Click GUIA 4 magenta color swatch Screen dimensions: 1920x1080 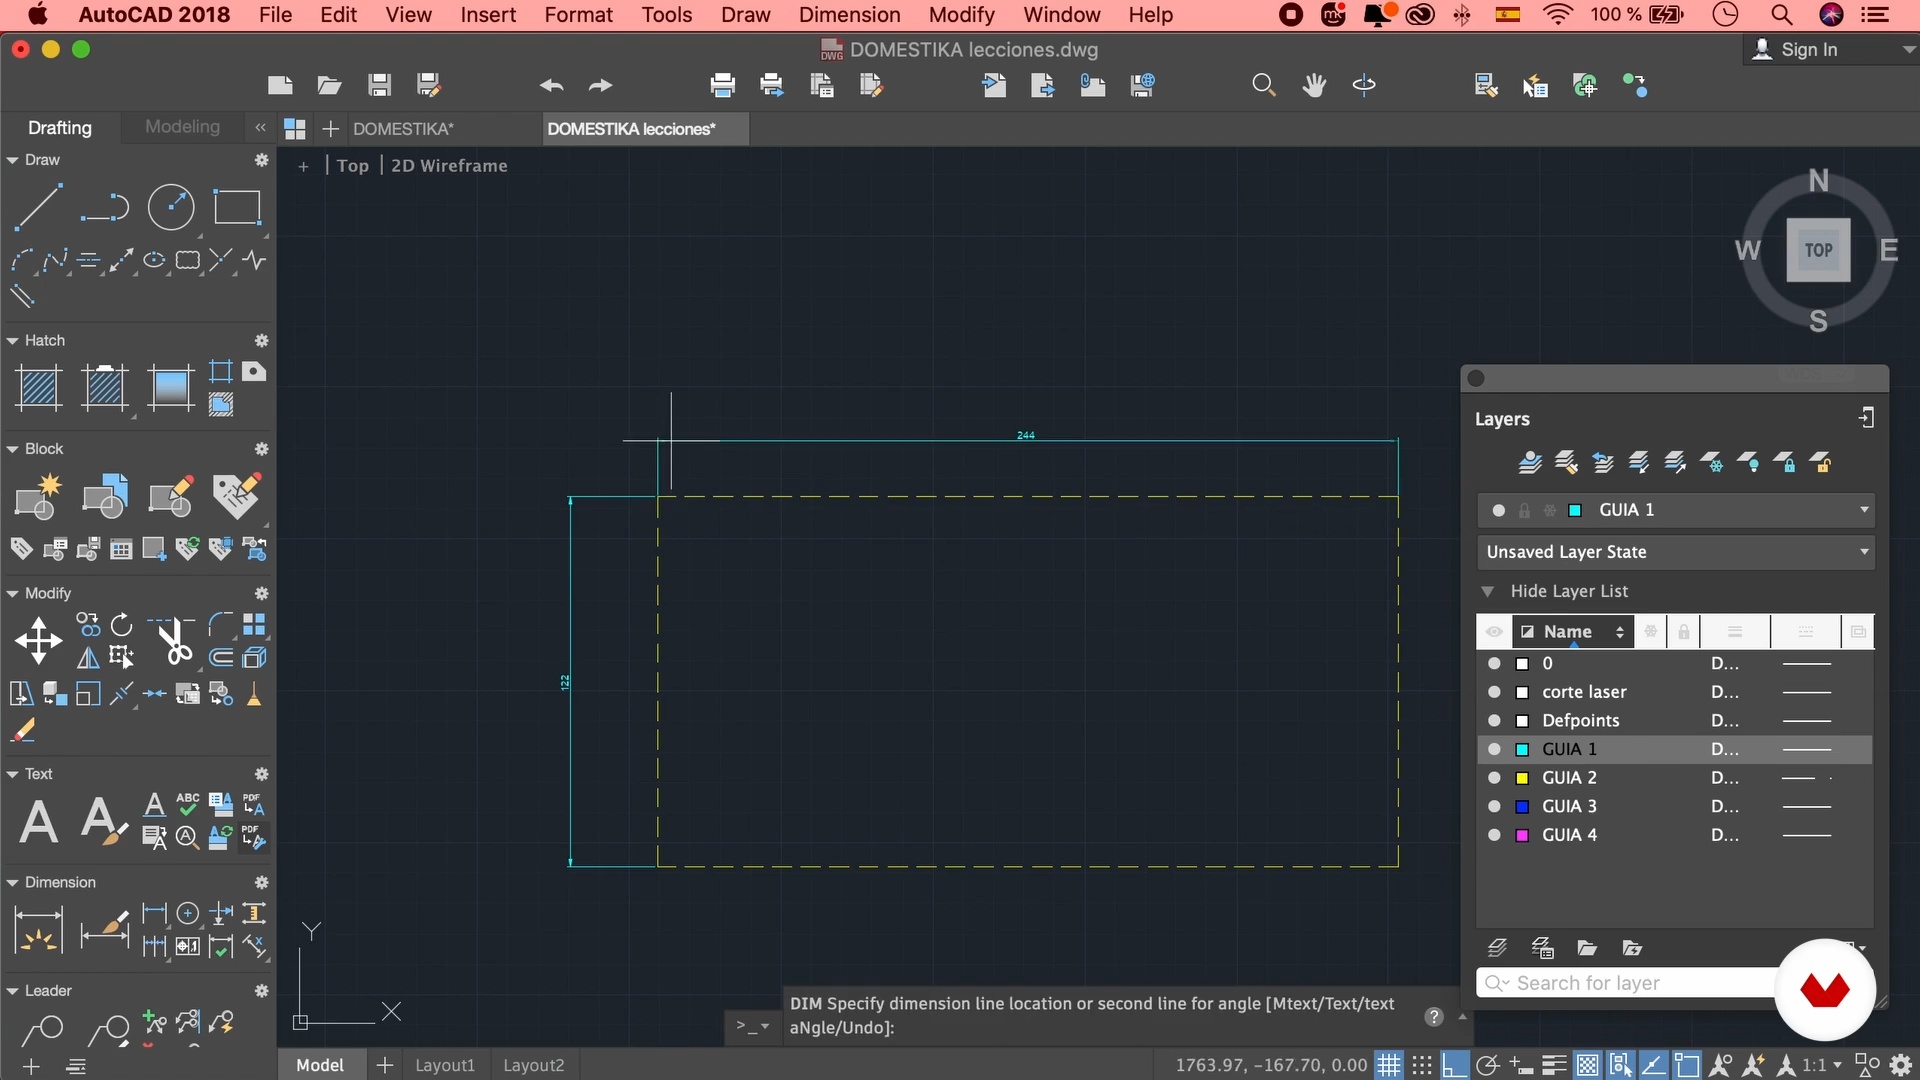(x=1522, y=835)
